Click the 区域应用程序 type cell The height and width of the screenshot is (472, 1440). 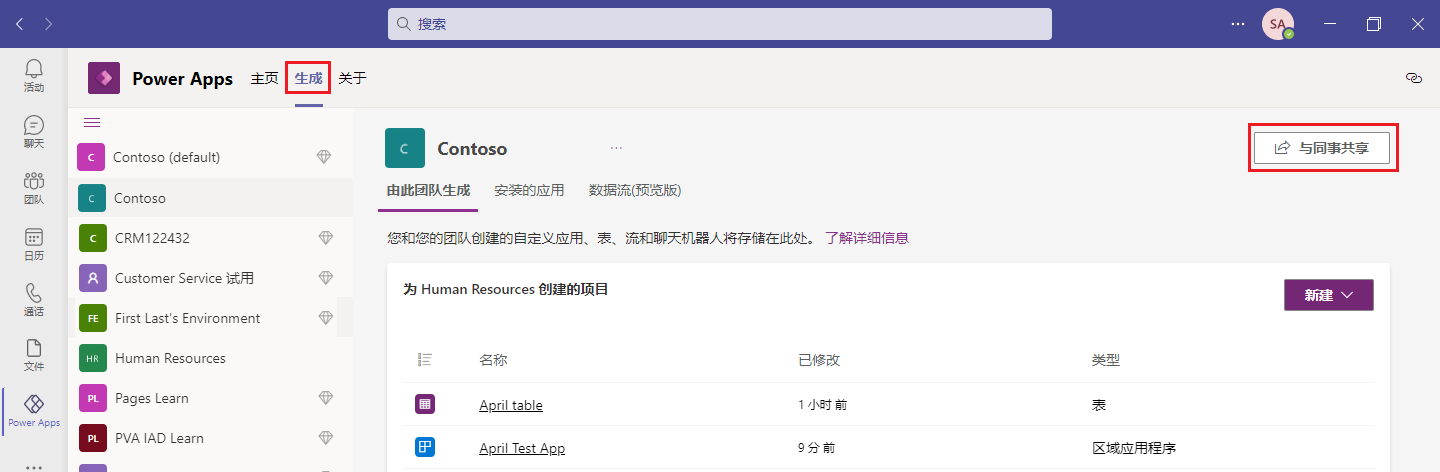pyautogui.click(x=1135, y=449)
